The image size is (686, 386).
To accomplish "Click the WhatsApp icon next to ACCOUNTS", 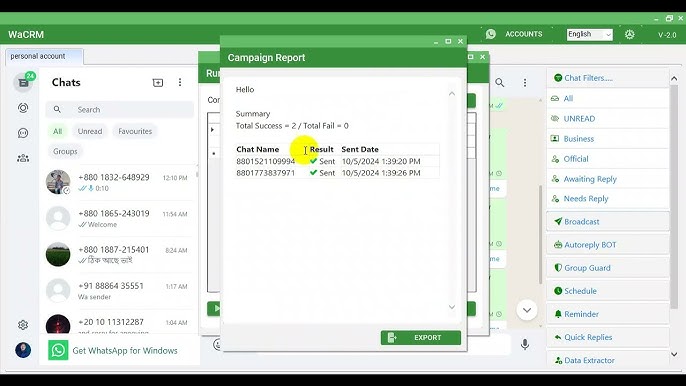I will 491,34.
